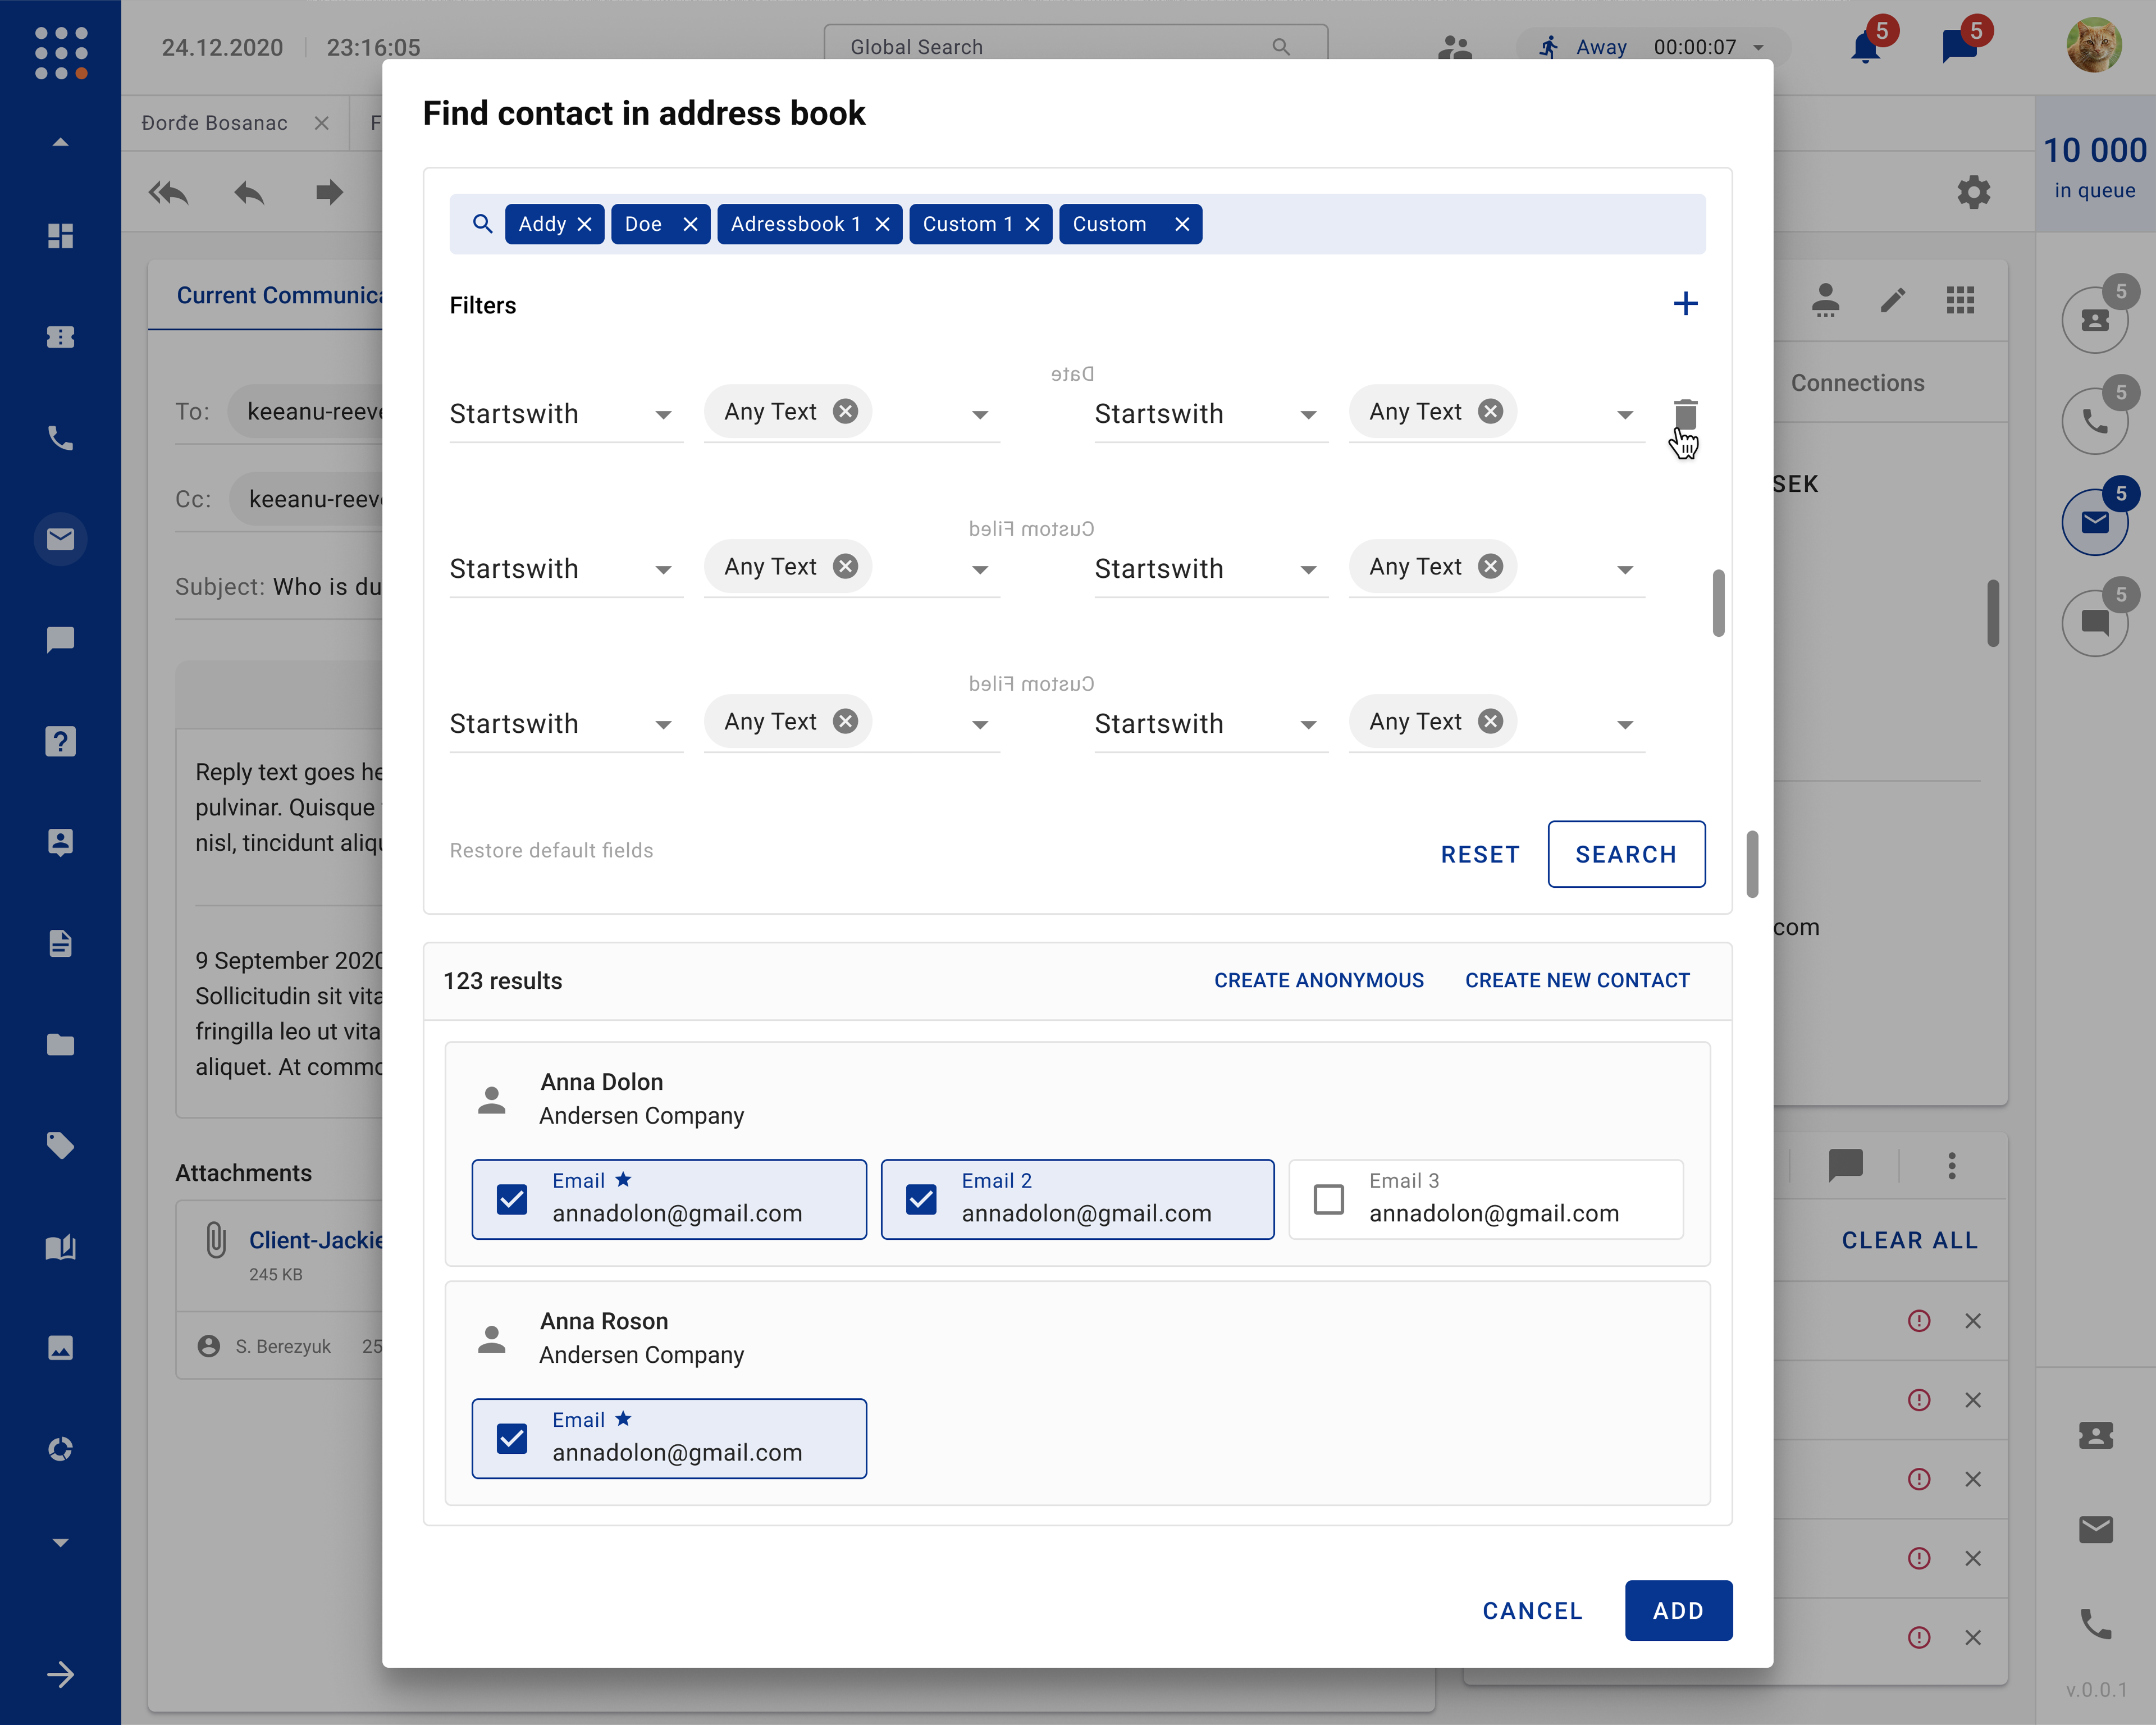2156x1725 pixels.
Task: Open notifications bell in top bar
Action: pyautogui.click(x=1865, y=47)
